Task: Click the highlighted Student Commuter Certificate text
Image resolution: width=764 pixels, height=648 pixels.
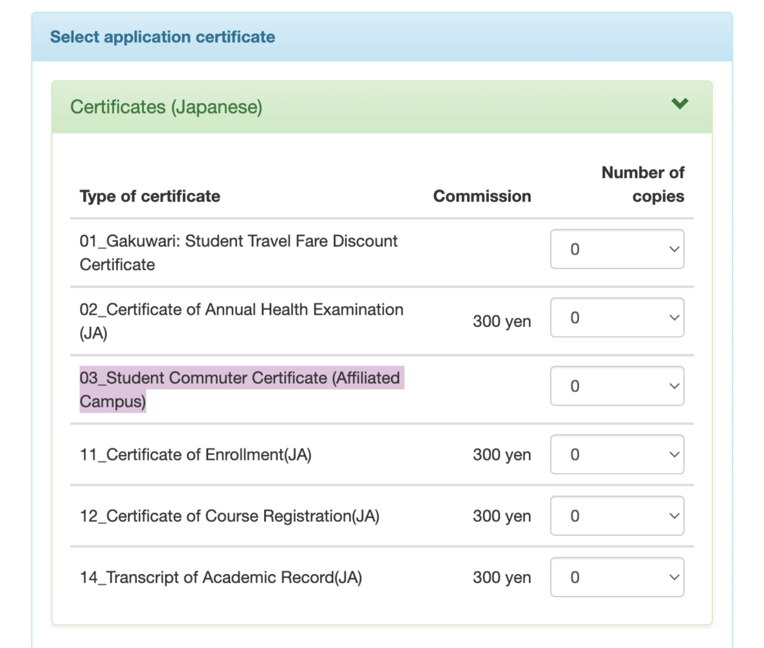Action: click(x=240, y=389)
